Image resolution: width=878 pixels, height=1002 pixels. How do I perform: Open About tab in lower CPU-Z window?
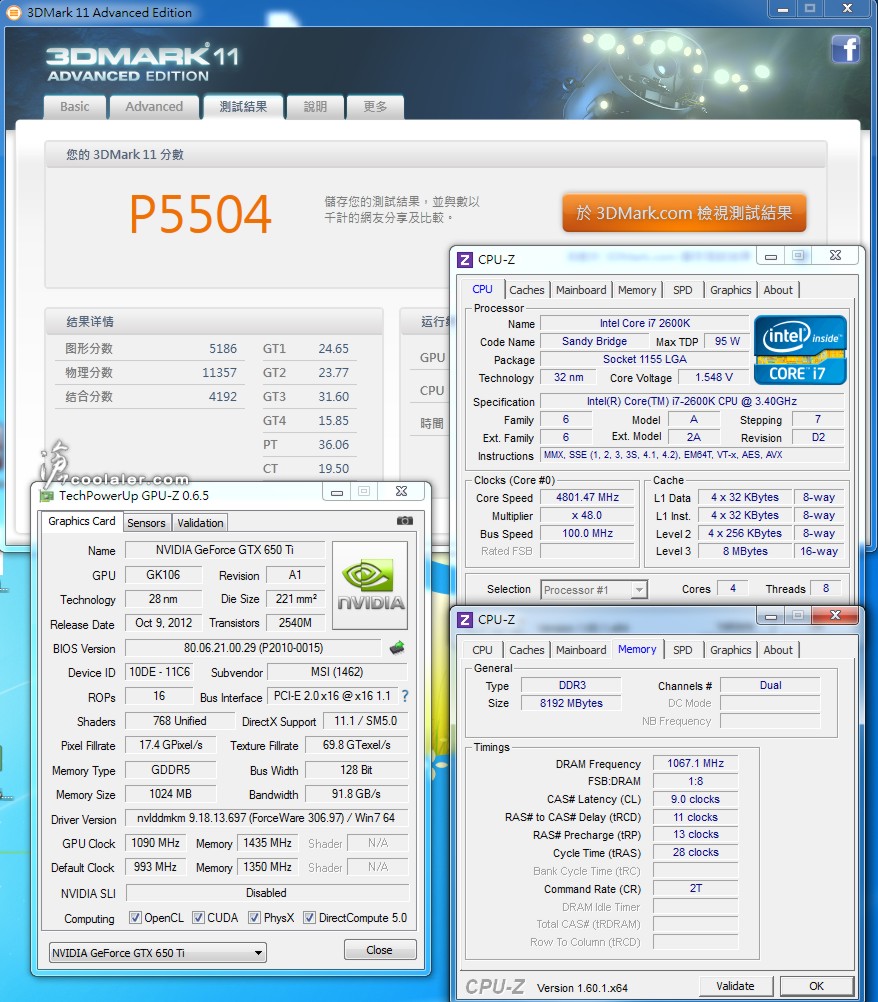click(778, 650)
